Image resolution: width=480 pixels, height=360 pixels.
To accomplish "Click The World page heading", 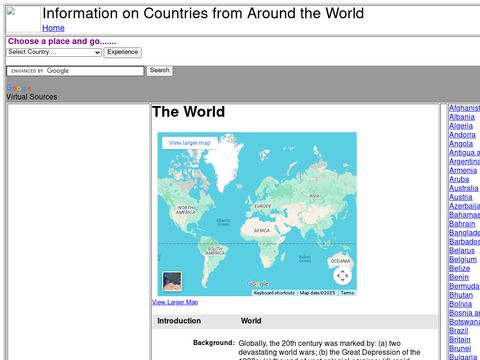I will point(189,112).
